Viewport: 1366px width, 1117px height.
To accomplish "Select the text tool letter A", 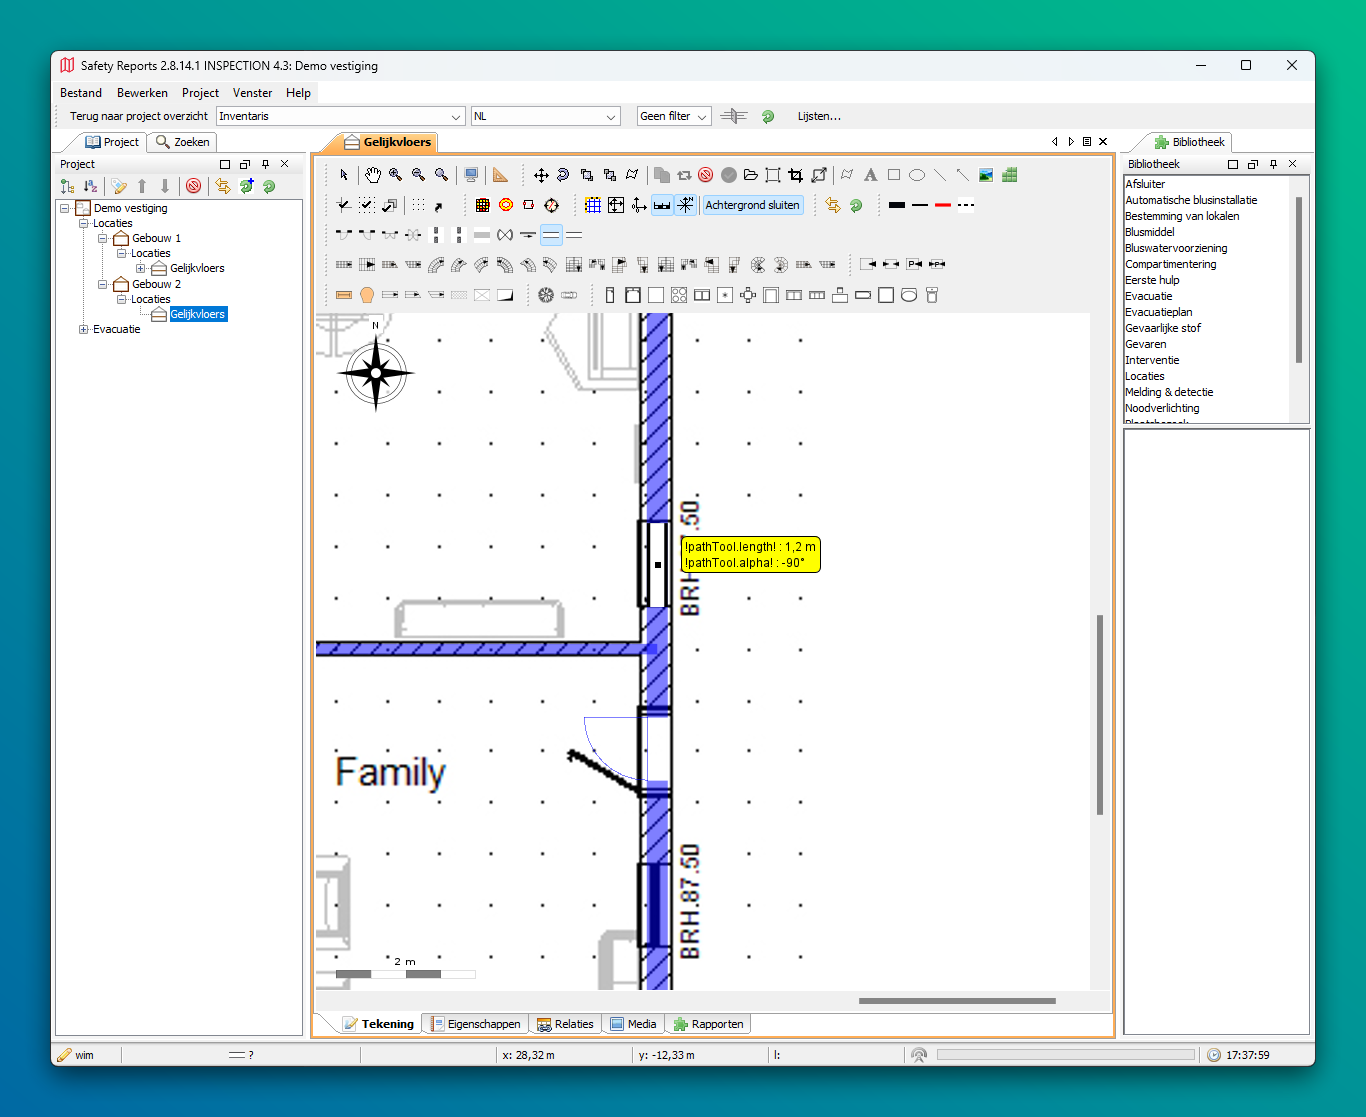I will point(870,175).
